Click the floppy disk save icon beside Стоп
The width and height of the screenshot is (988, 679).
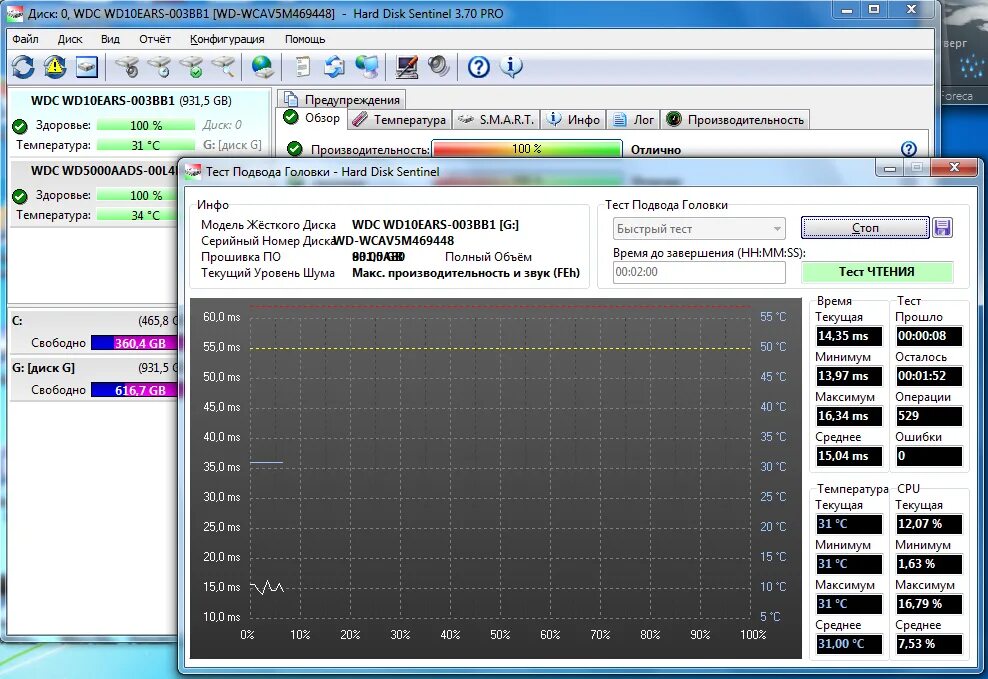pyautogui.click(x=943, y=228)
